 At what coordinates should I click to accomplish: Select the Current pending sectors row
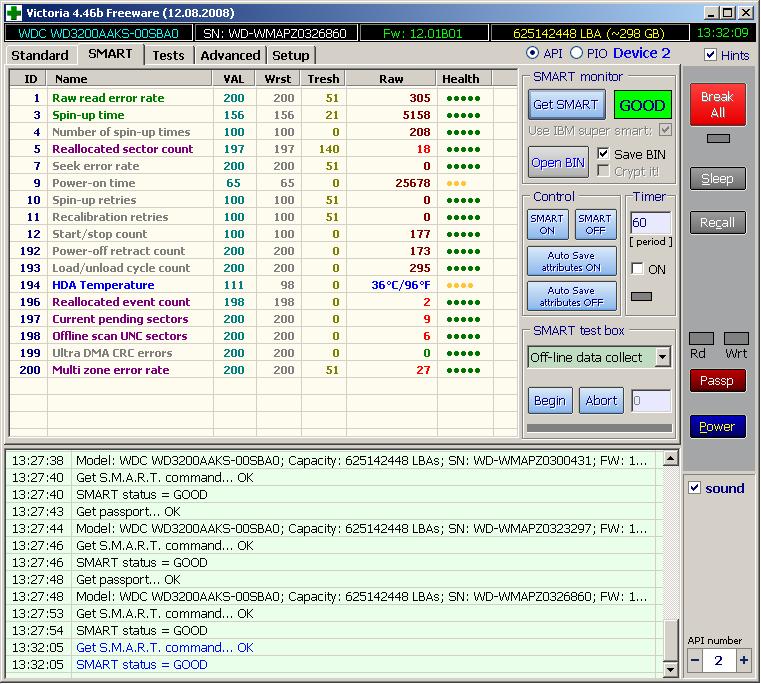[264, 319]
